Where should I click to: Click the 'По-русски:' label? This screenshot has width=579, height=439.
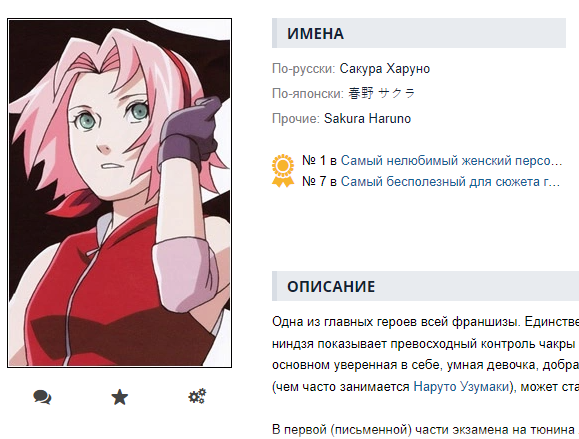[x=304, y=69]
